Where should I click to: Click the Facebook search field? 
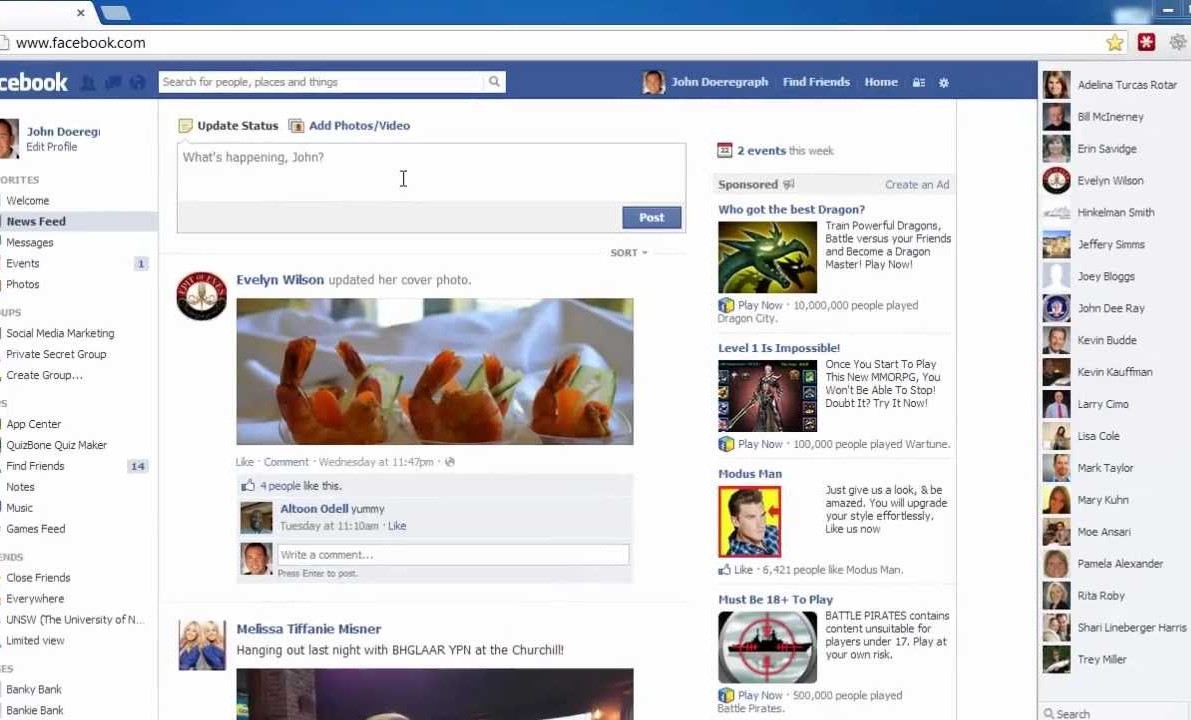tap(321, 81)
